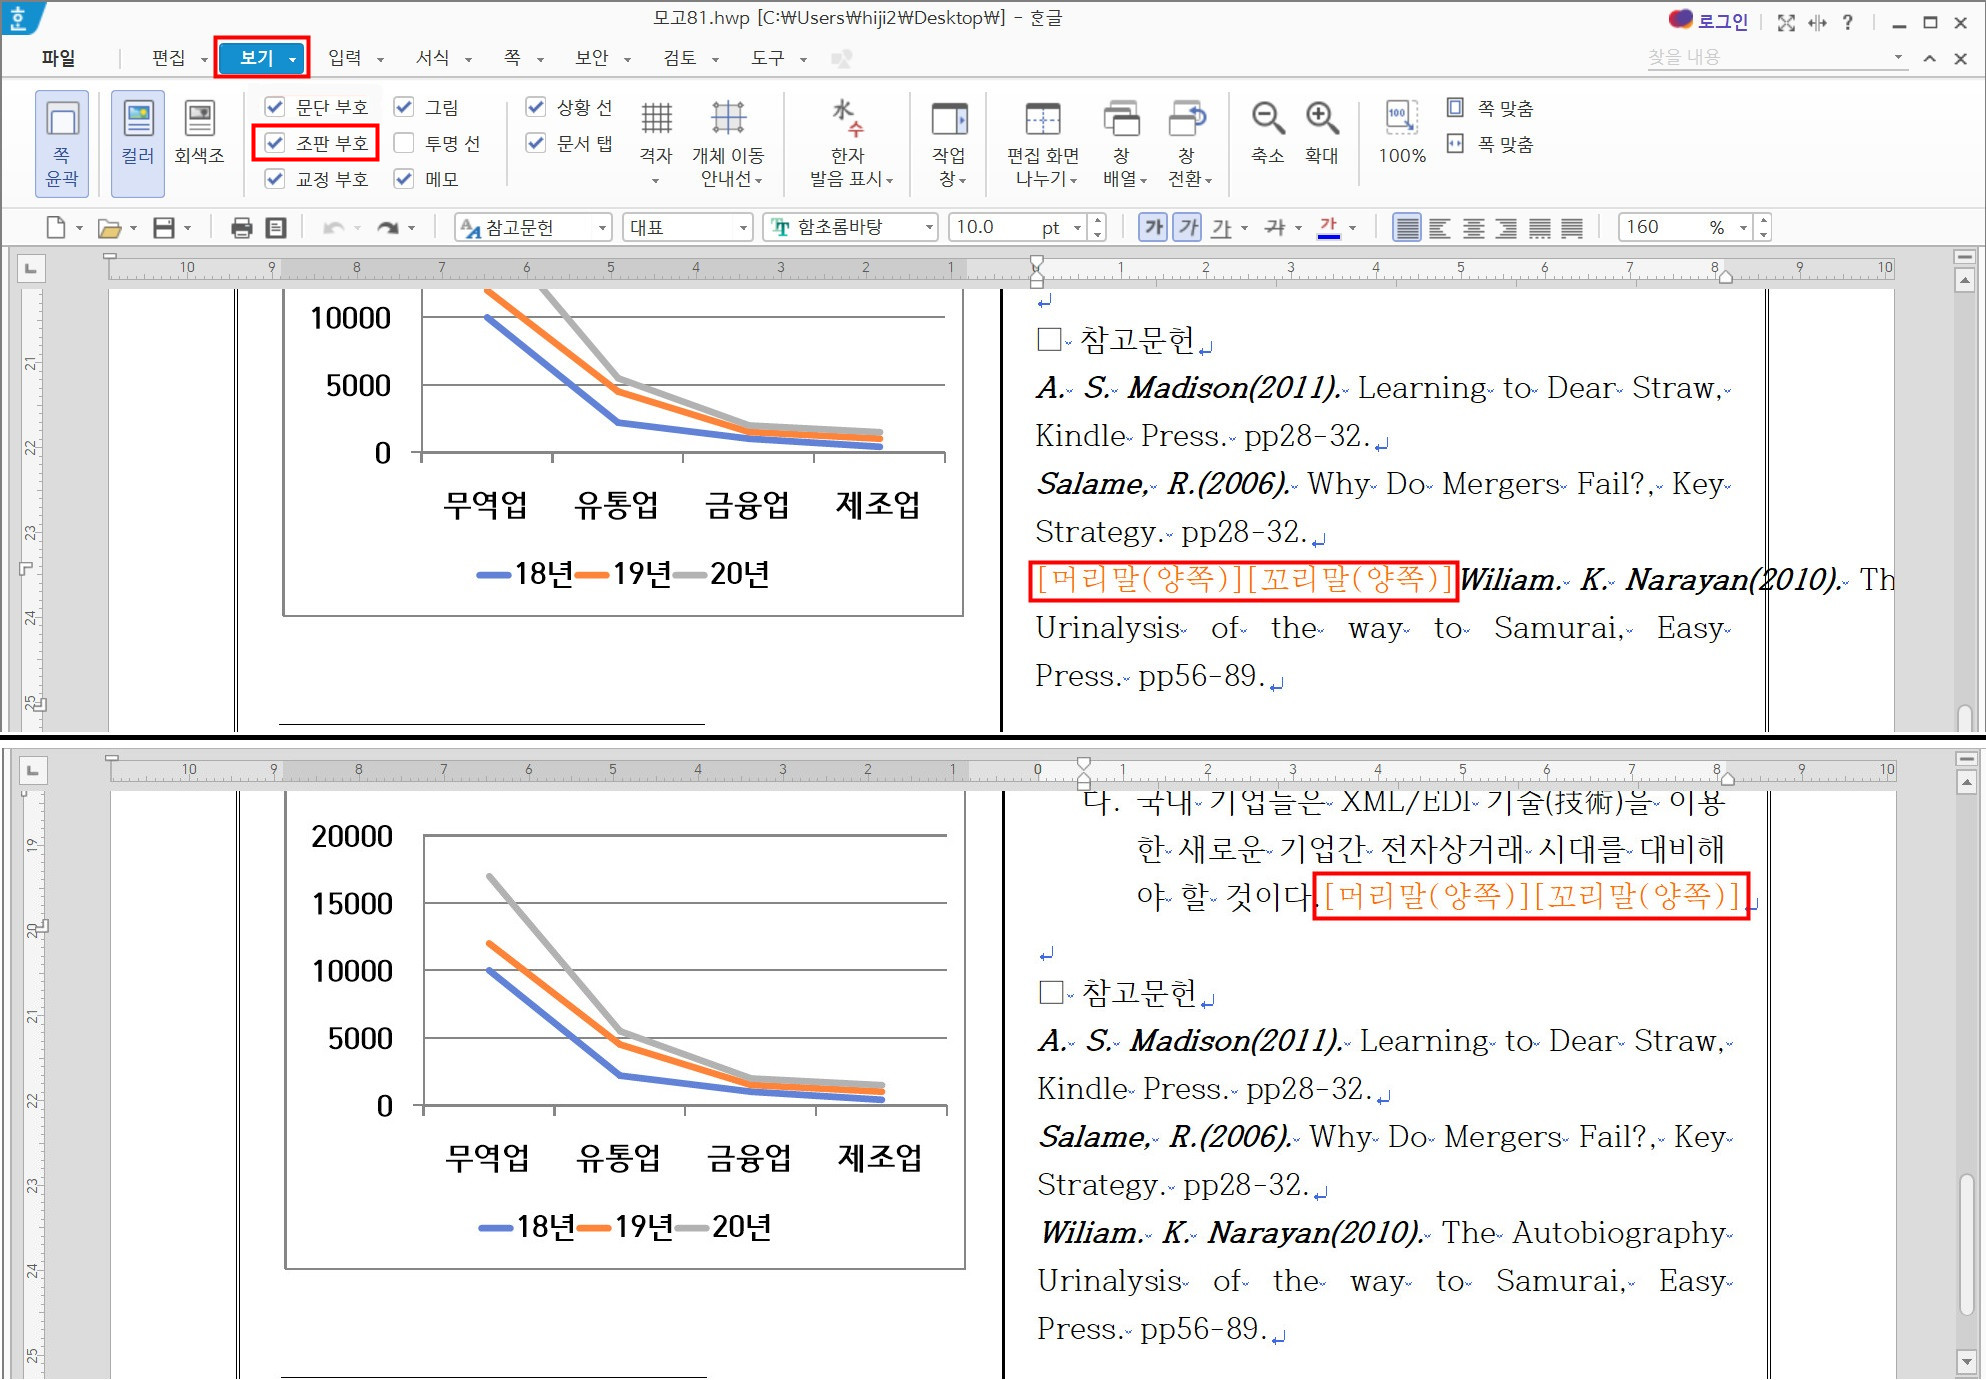Create a new document icon
Screen dimensions: 1986x1380
point(56,228)
